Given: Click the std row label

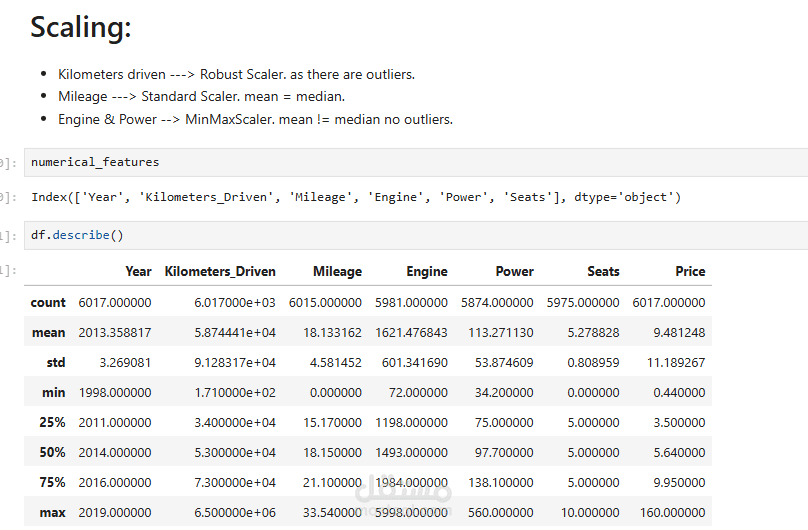Looking at the screenshot, I should tap(55, 362).
